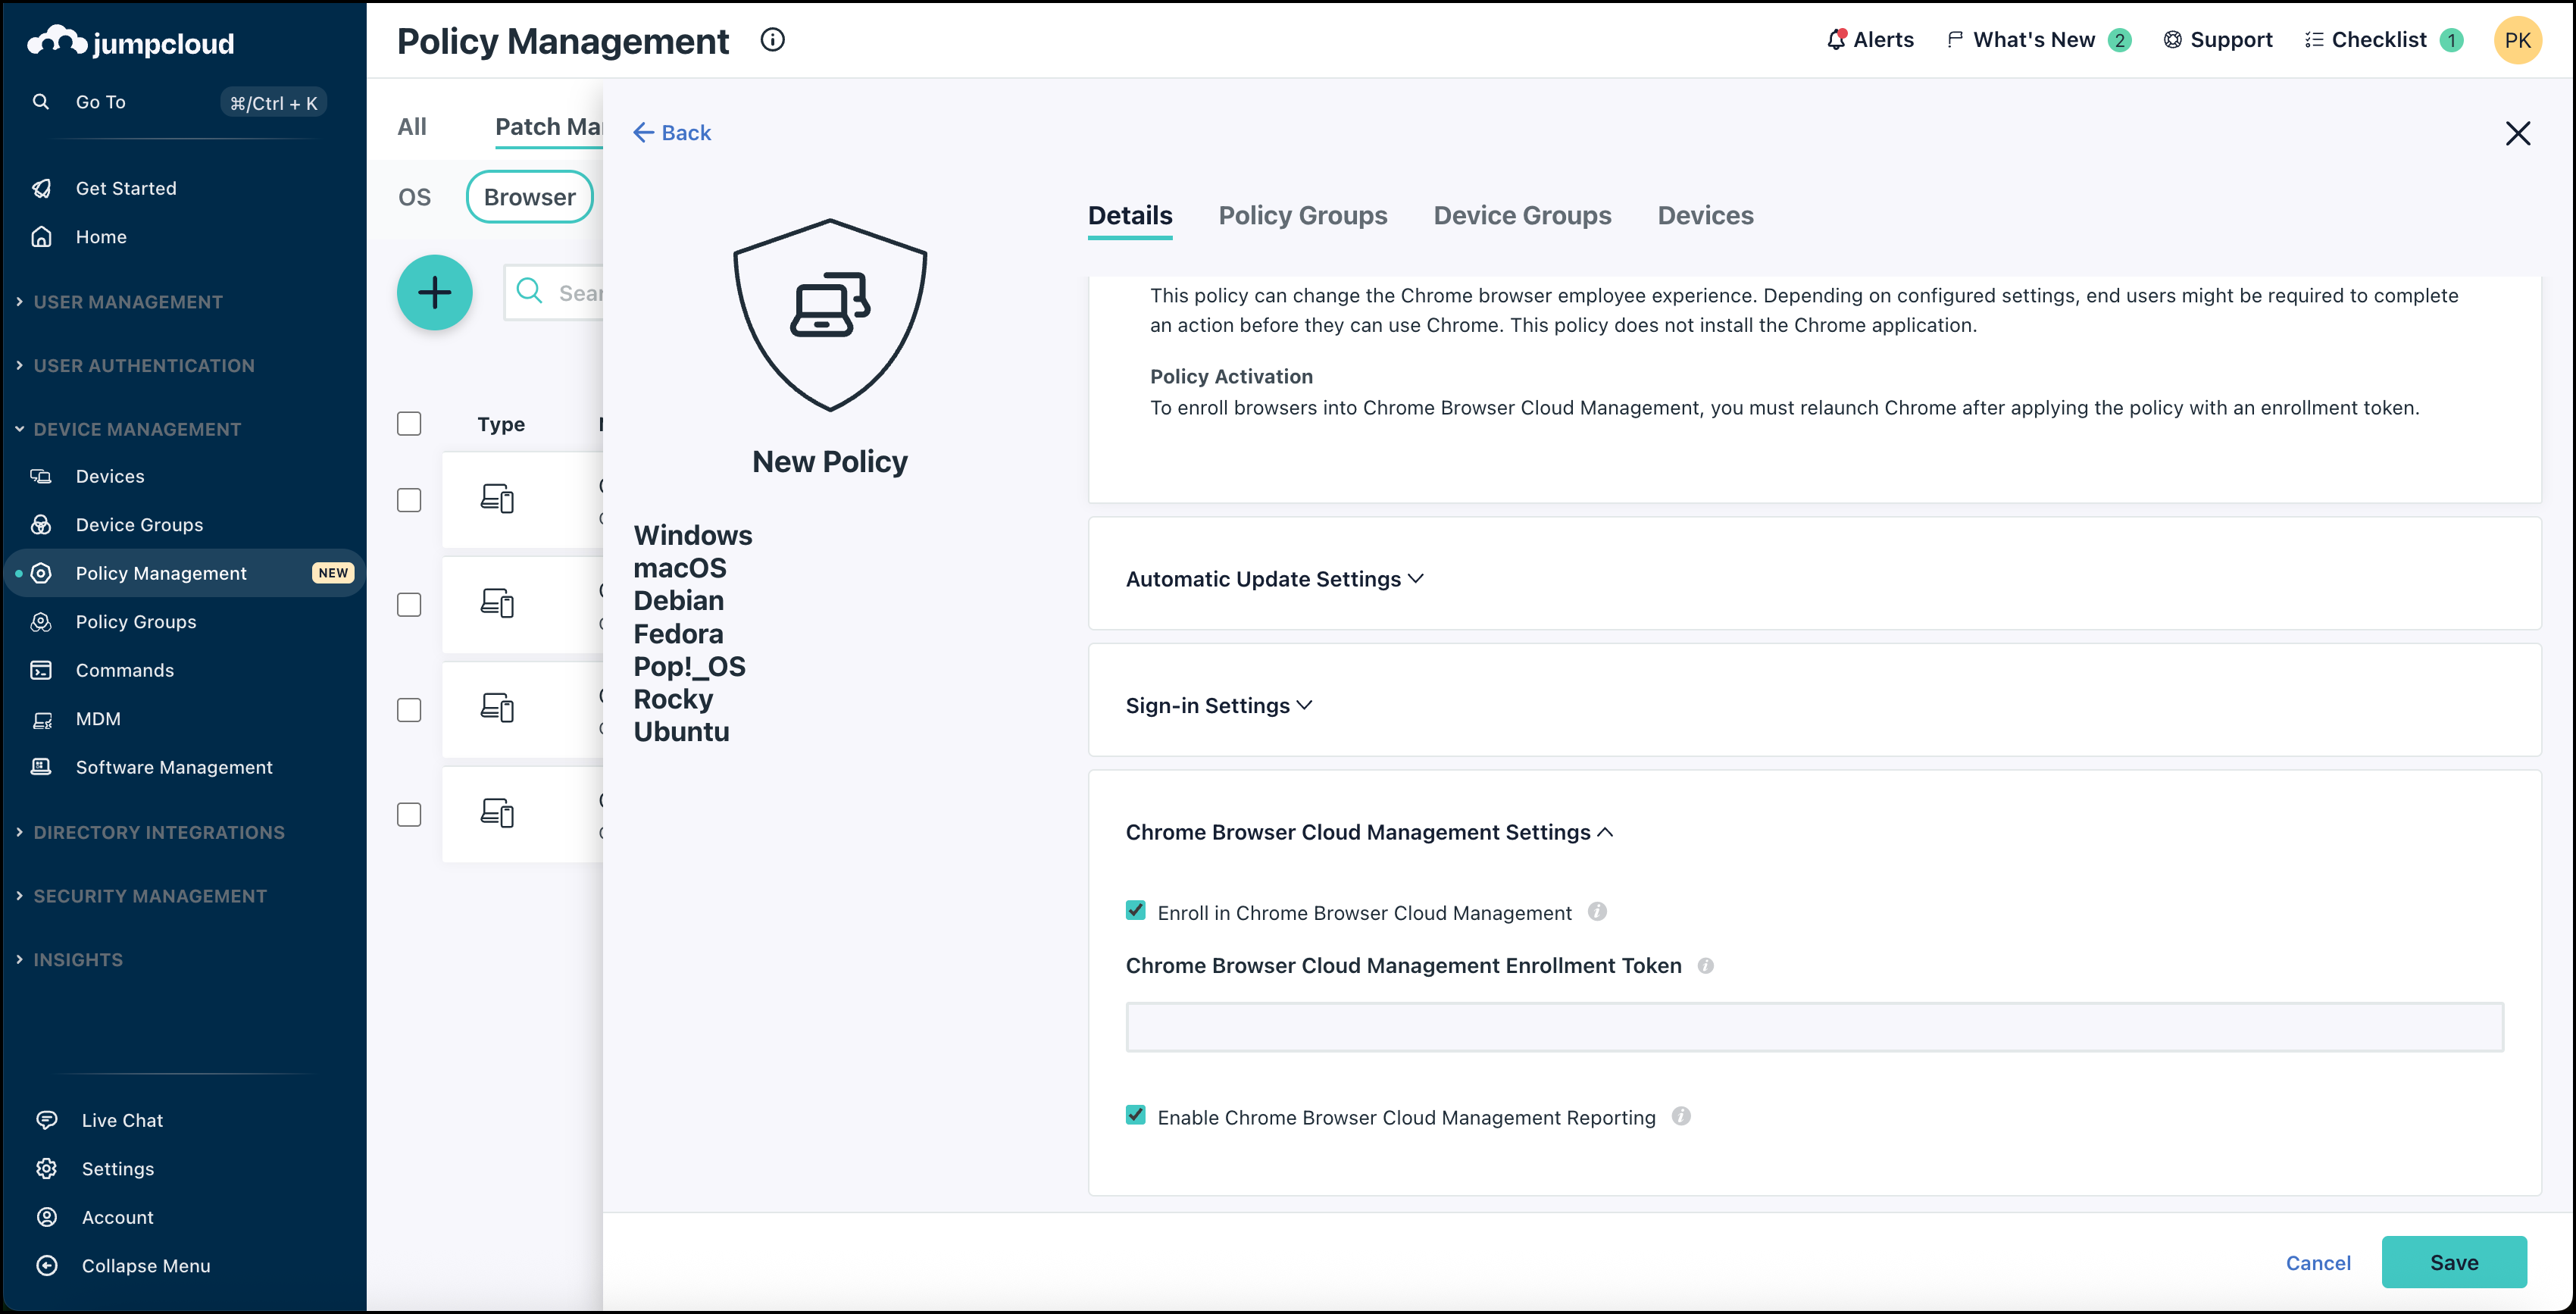Expand Sign-in Settings section

click(x=1218, y=705)
